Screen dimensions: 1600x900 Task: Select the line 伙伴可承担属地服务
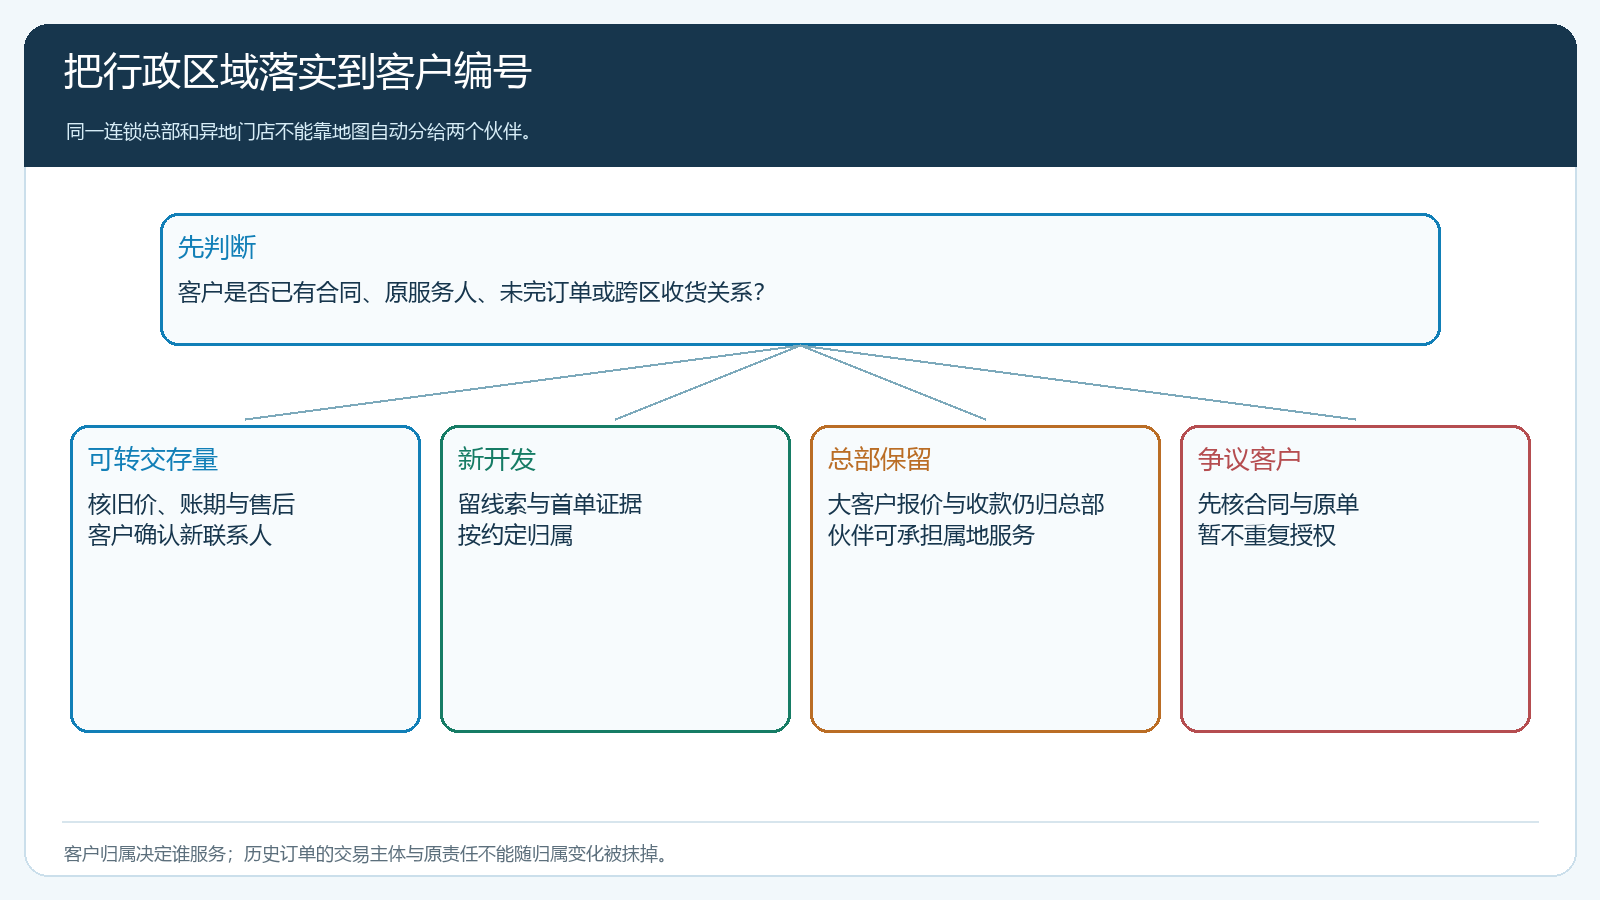931,535
